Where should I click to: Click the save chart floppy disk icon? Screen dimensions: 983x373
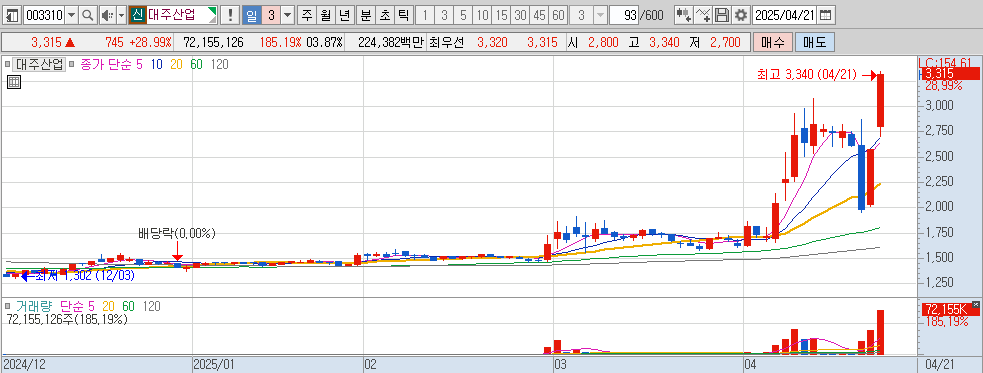[x=722, y=15]
